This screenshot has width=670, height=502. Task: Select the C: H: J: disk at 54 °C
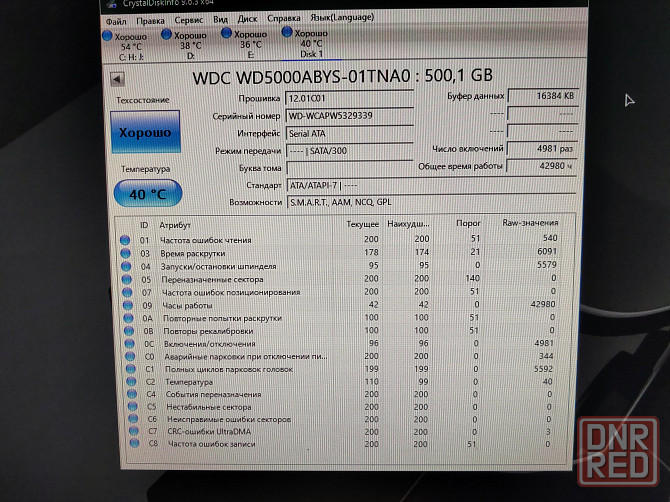click(x=126, y=46)
